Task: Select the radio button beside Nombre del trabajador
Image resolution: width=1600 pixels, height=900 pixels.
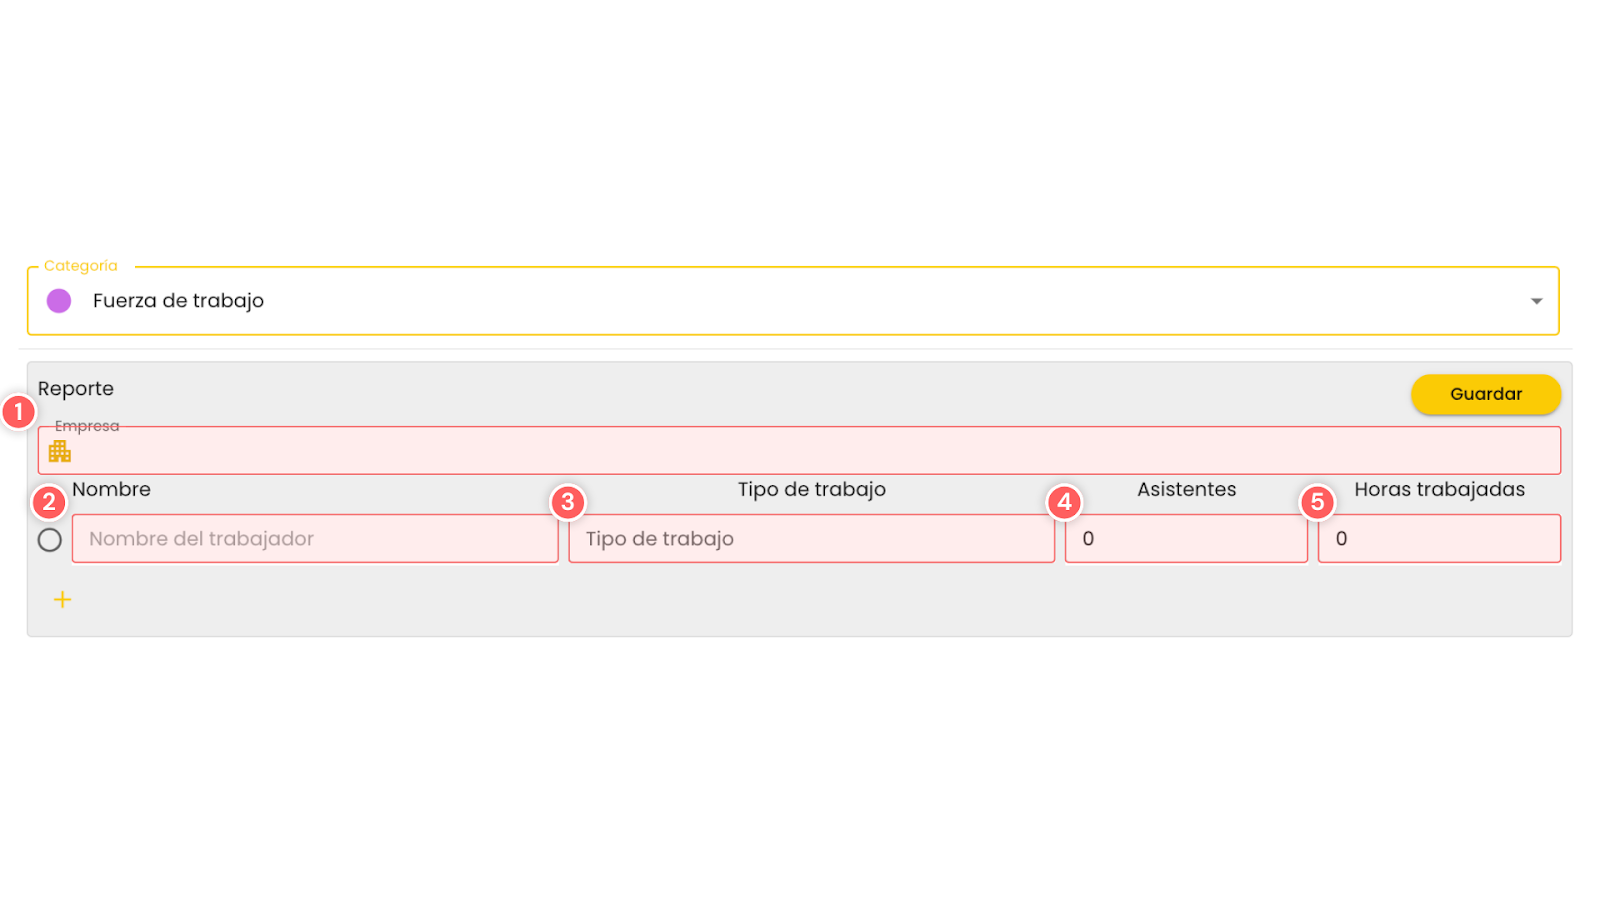Action: [50, 540]
